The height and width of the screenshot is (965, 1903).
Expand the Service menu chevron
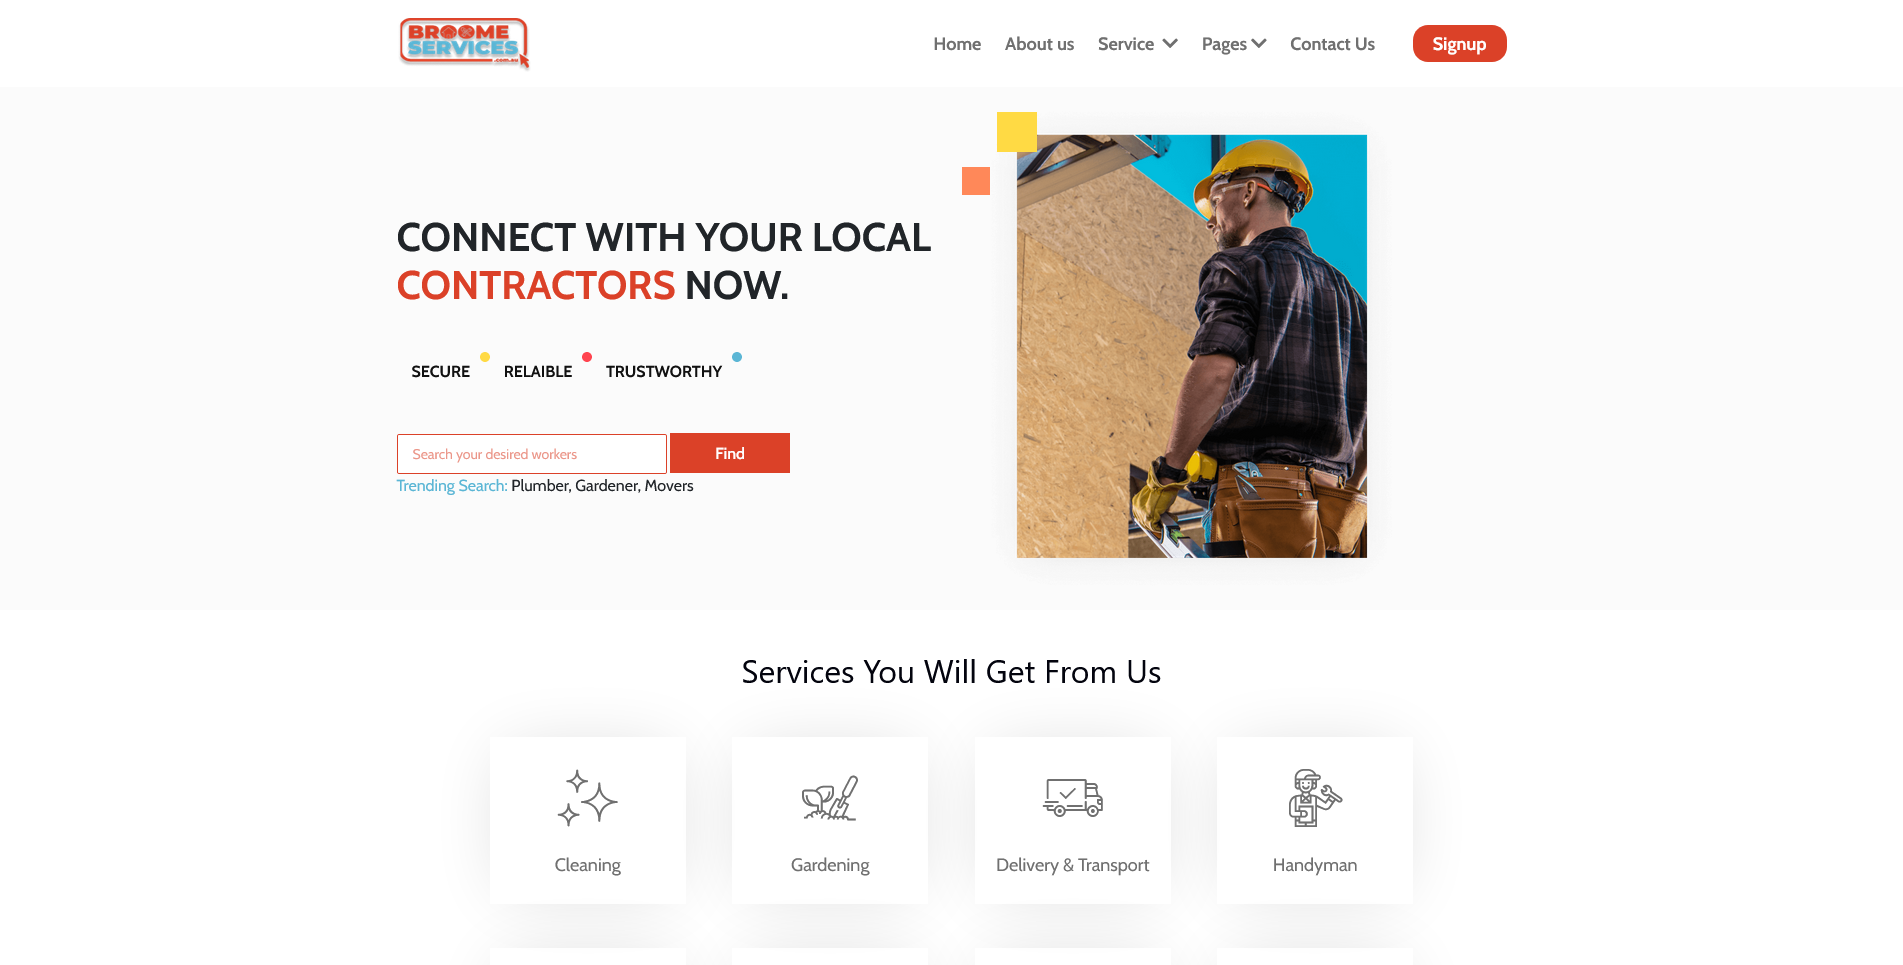click(1170, 44)
